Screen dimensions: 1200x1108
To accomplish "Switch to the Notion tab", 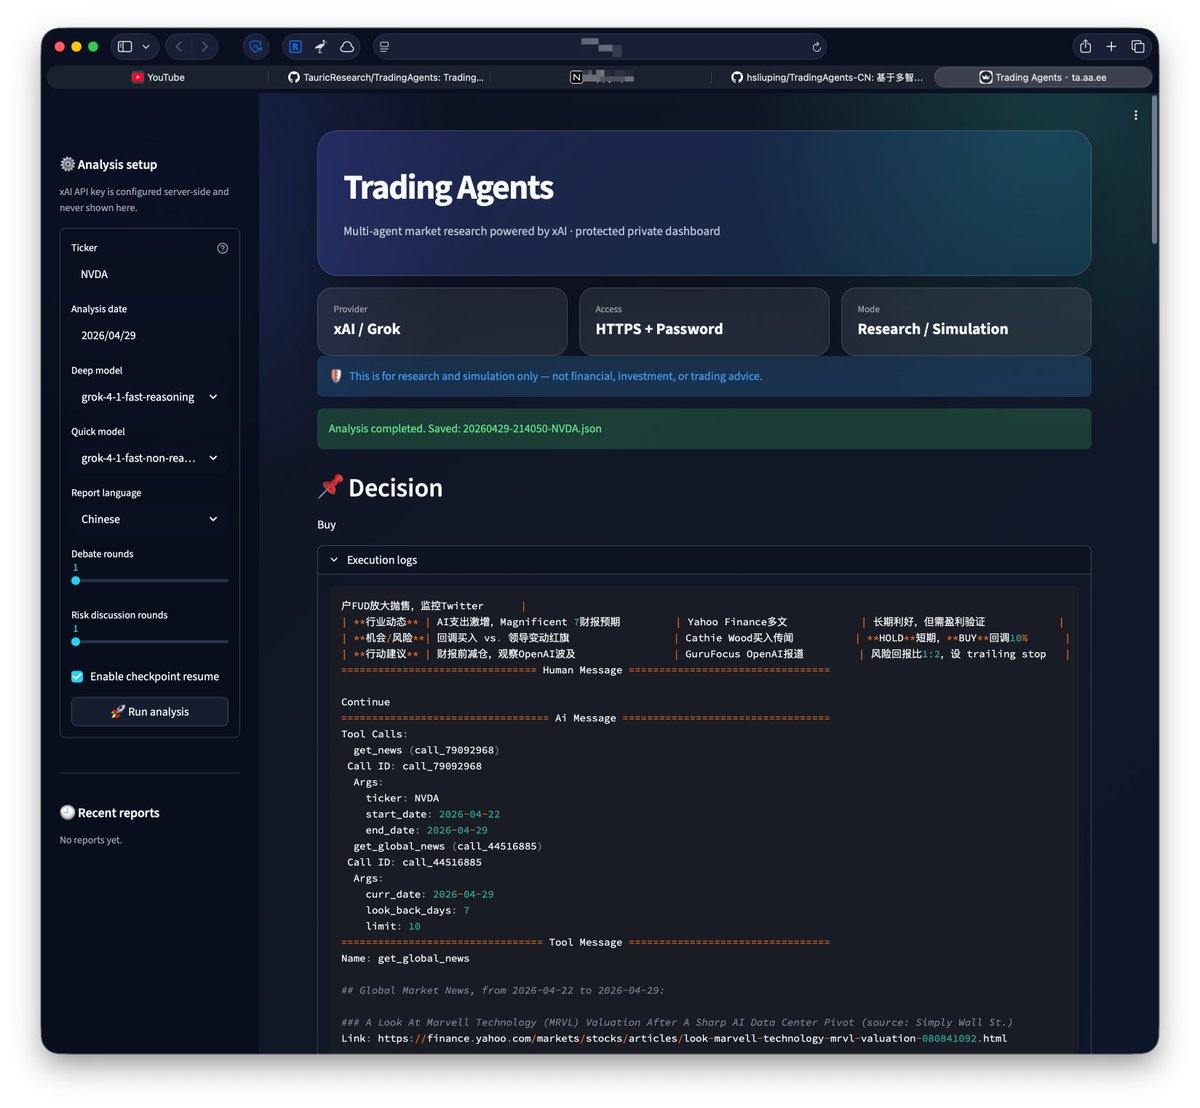I will tap(603, 77).
